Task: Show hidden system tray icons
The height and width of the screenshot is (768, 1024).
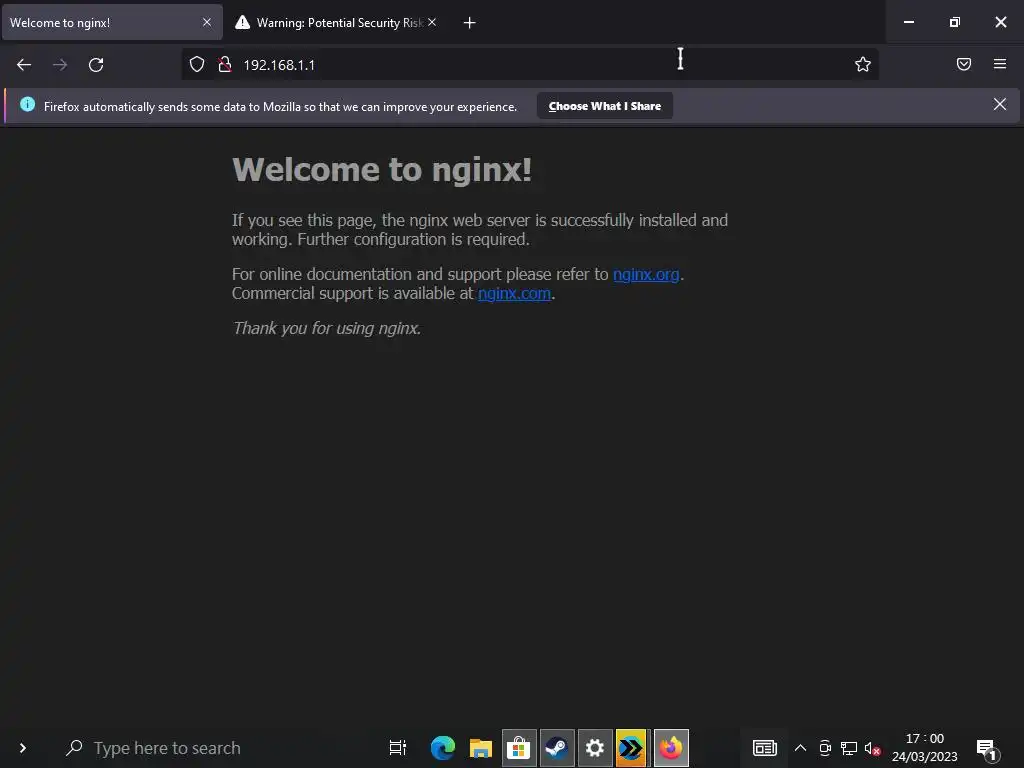Action: (x=801, y=748)
